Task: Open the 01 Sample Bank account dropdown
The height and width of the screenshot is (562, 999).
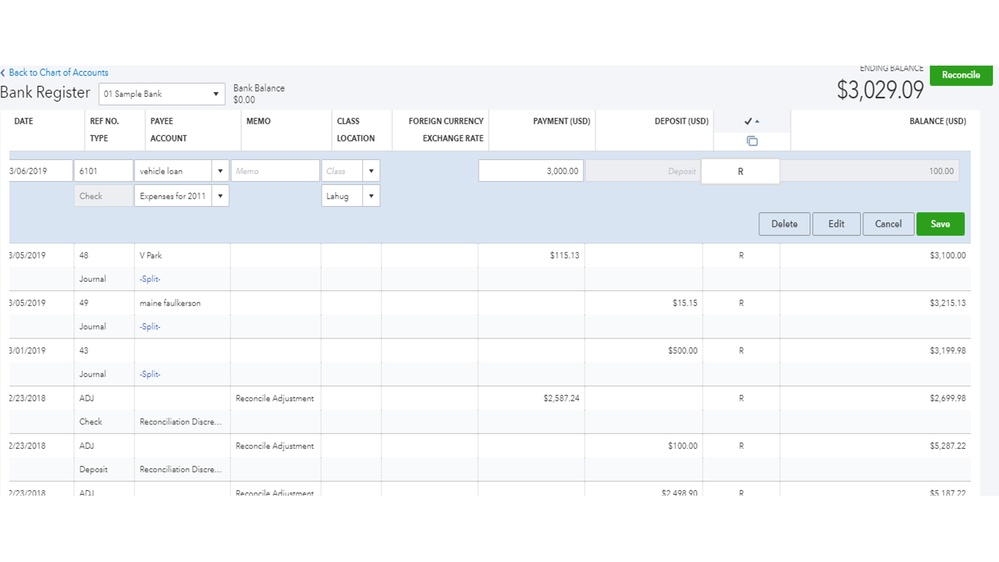Action: click(216, 94)
